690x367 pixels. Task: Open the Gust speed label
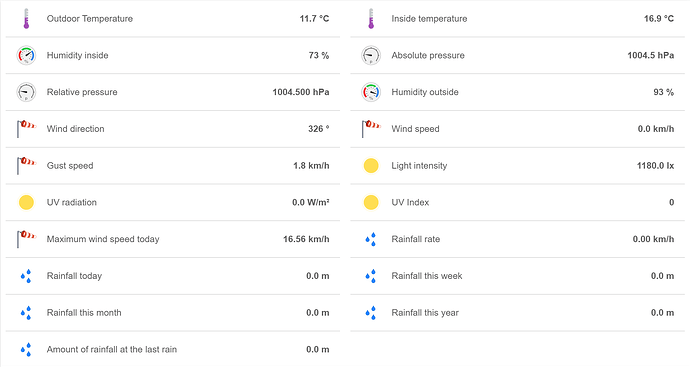(x=70, y=165)
